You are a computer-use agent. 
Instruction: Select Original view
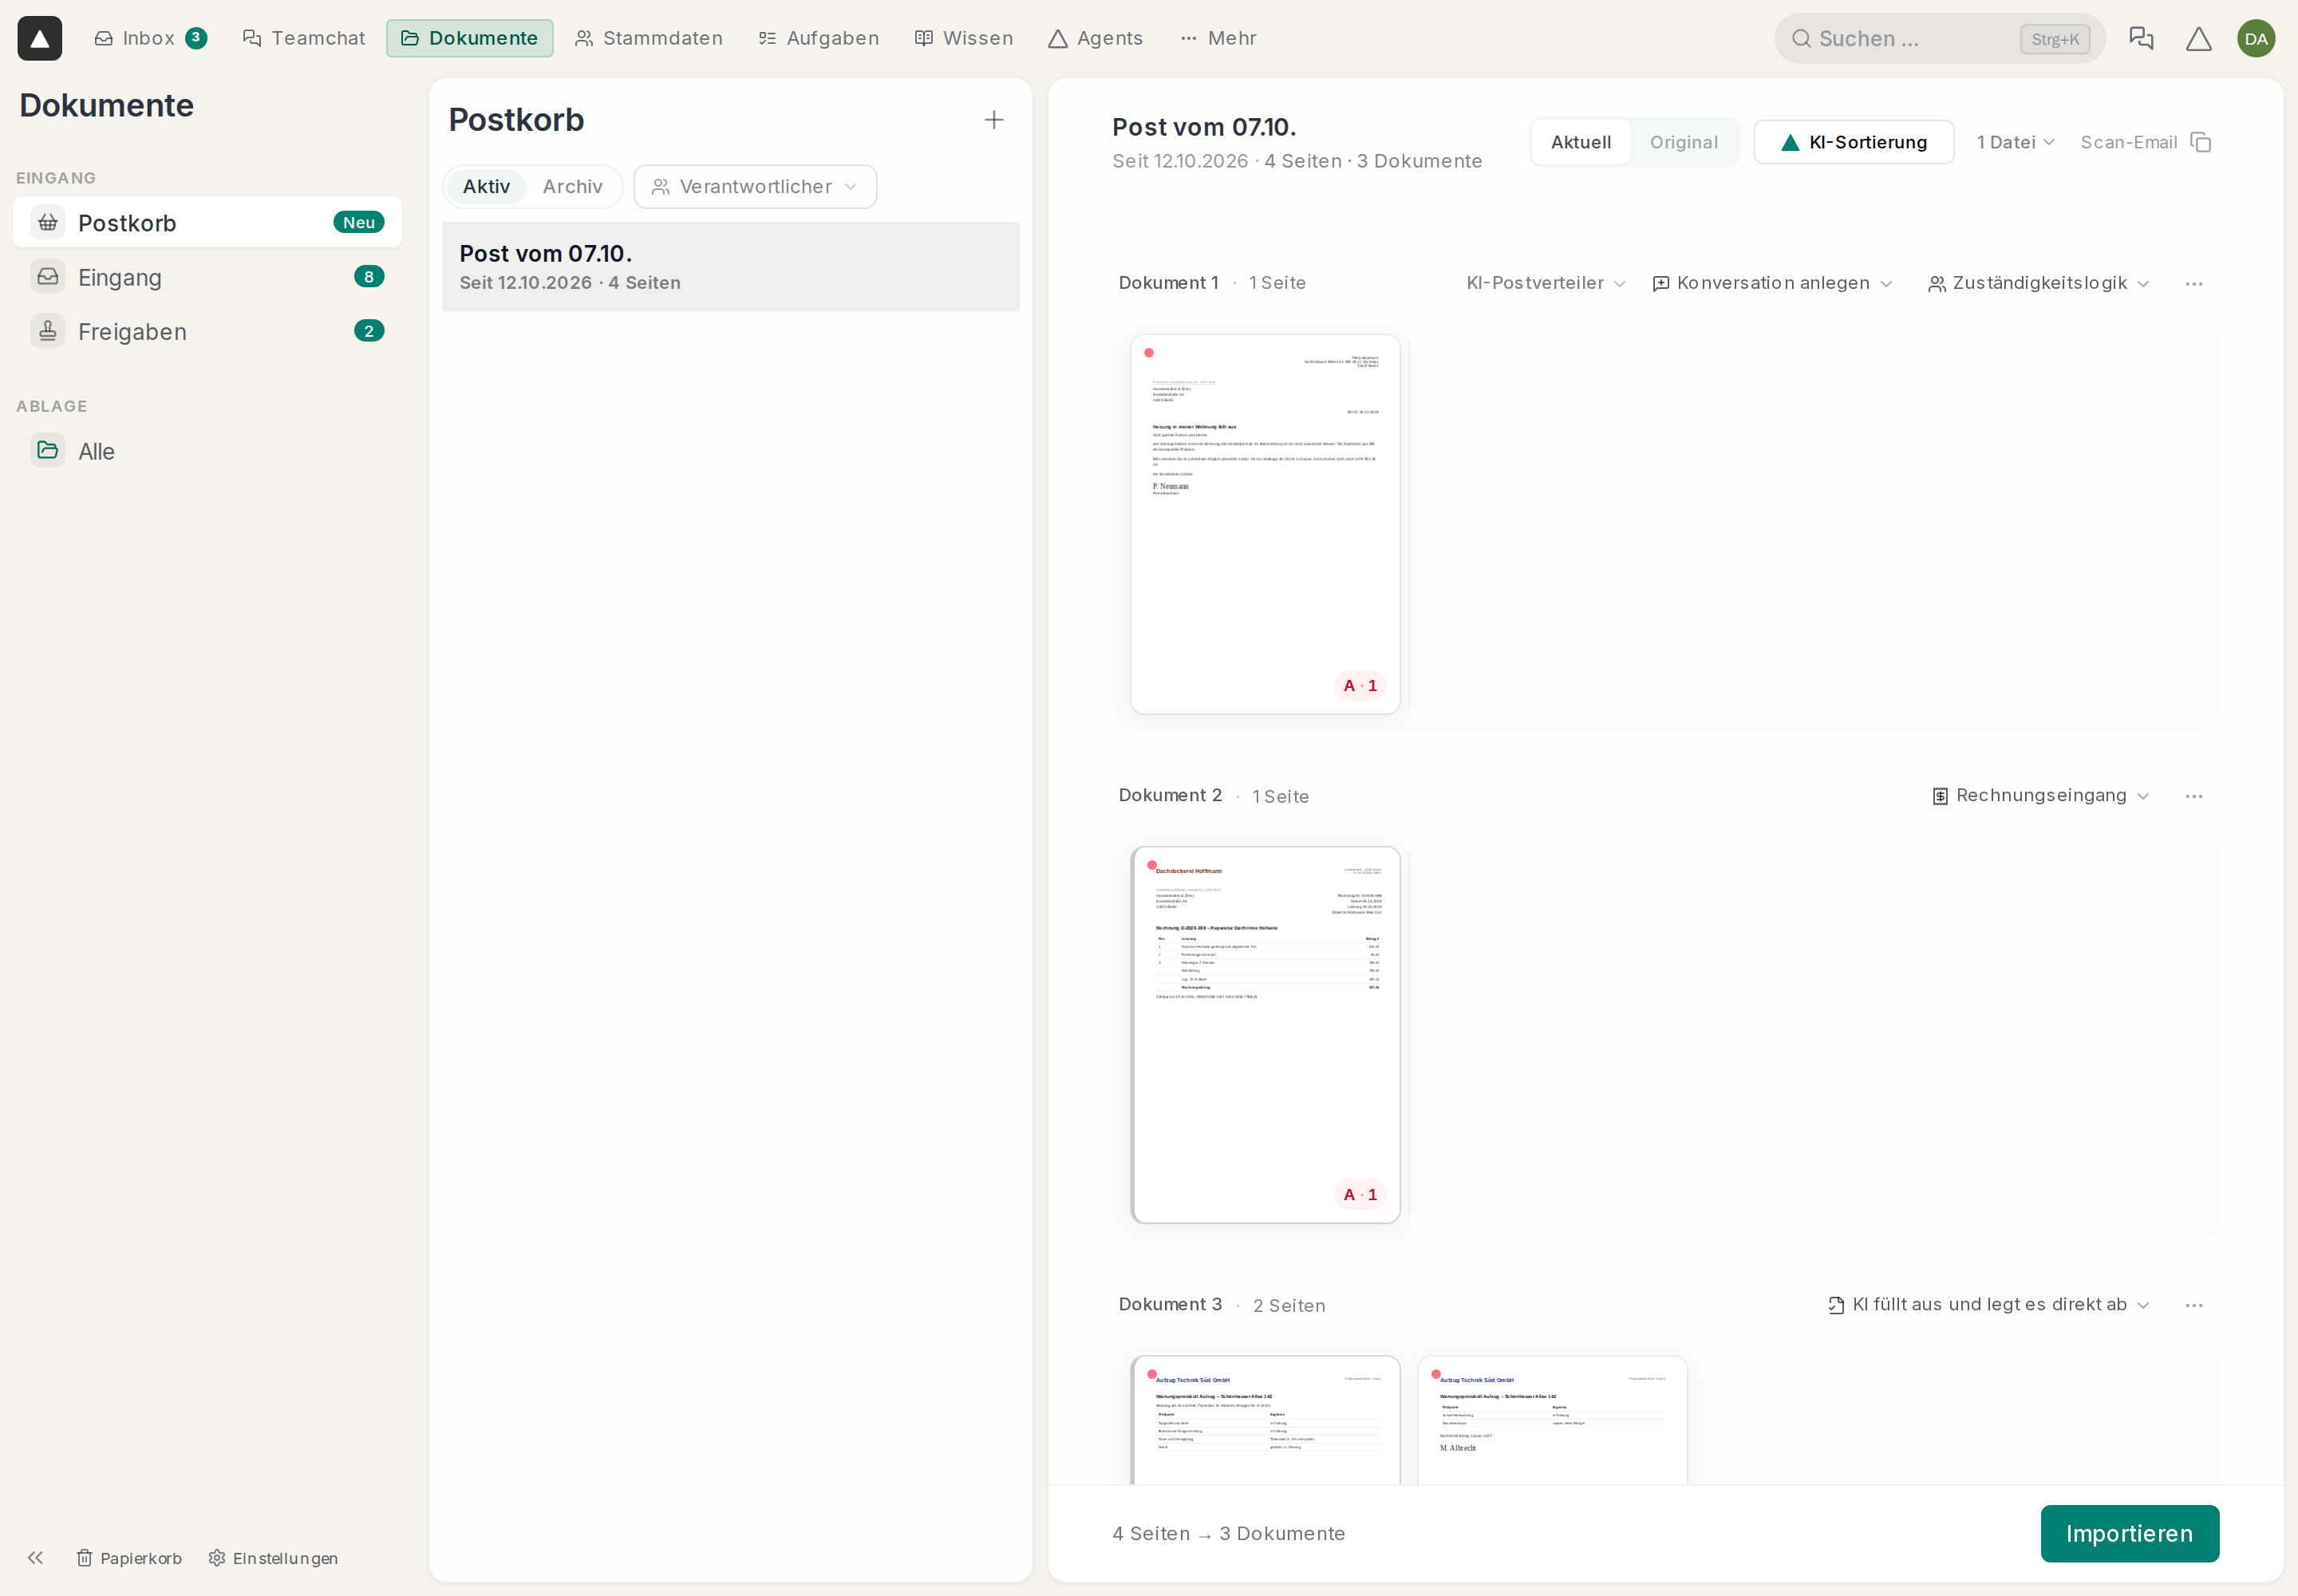(x=1683, y=142)
